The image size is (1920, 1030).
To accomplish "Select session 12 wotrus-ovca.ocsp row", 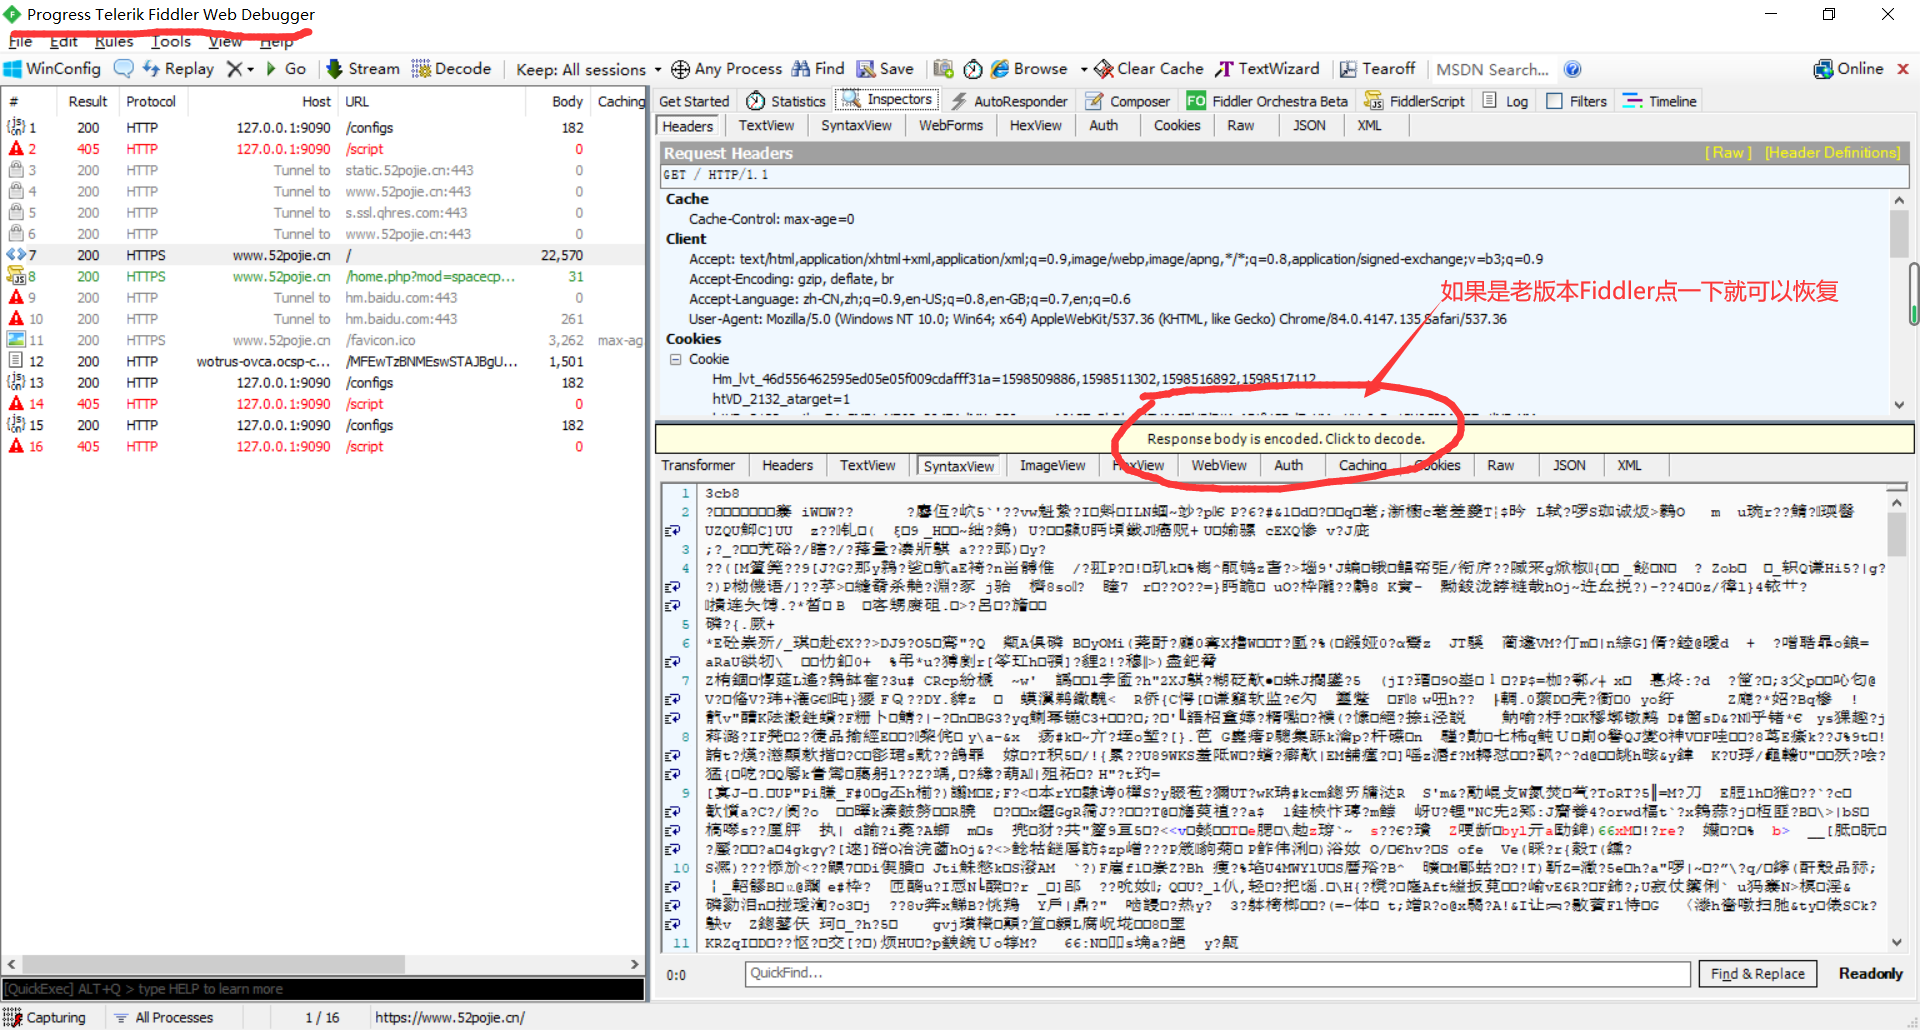I will click(x=323, y=362).
